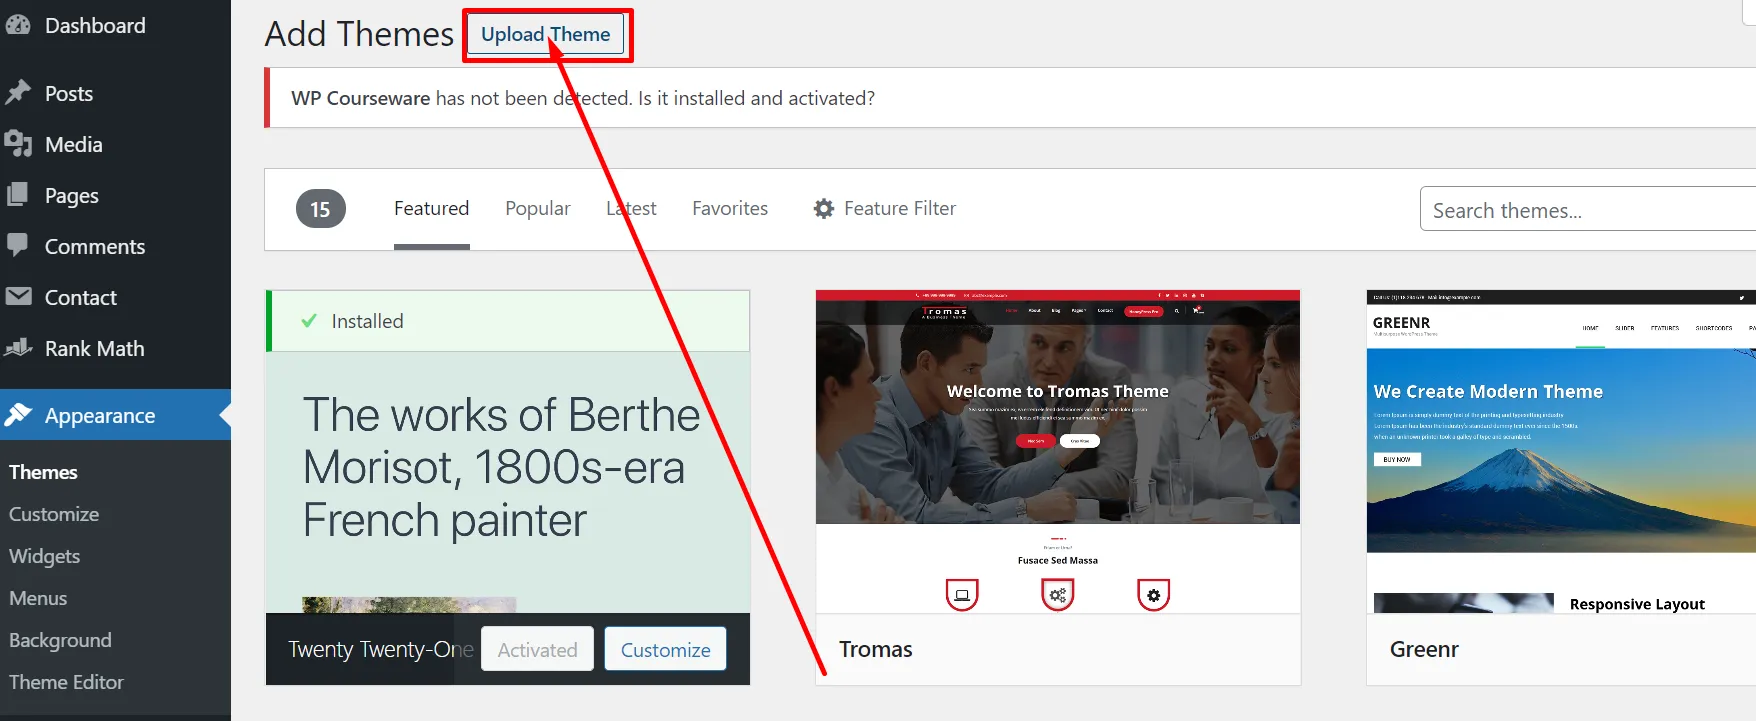Open the Pages menu item

[115, 195]
